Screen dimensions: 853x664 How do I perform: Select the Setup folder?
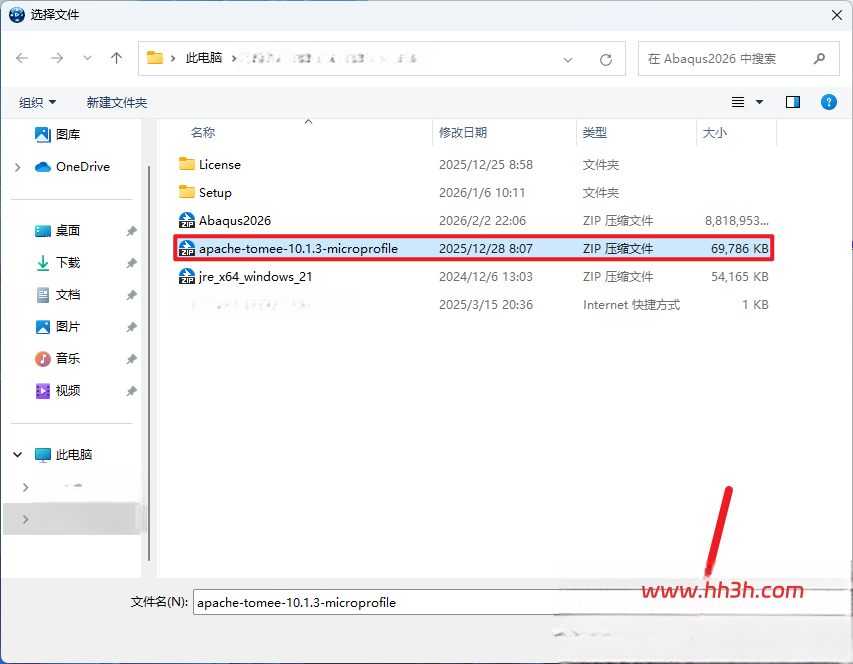pos(473,193)
